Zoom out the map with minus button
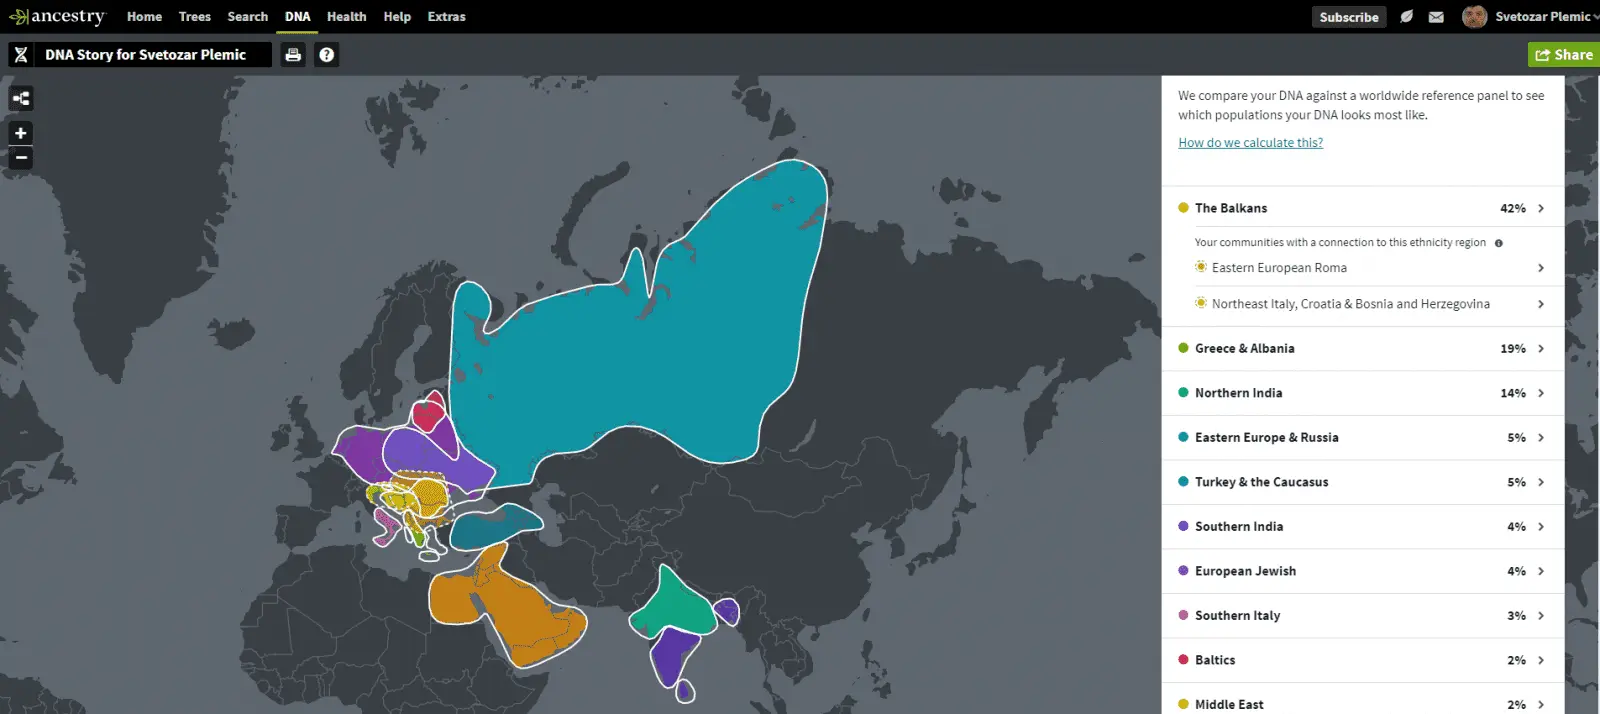Image resolution: width=1600 pixels, height=714 pixels. tap(21, 158)
